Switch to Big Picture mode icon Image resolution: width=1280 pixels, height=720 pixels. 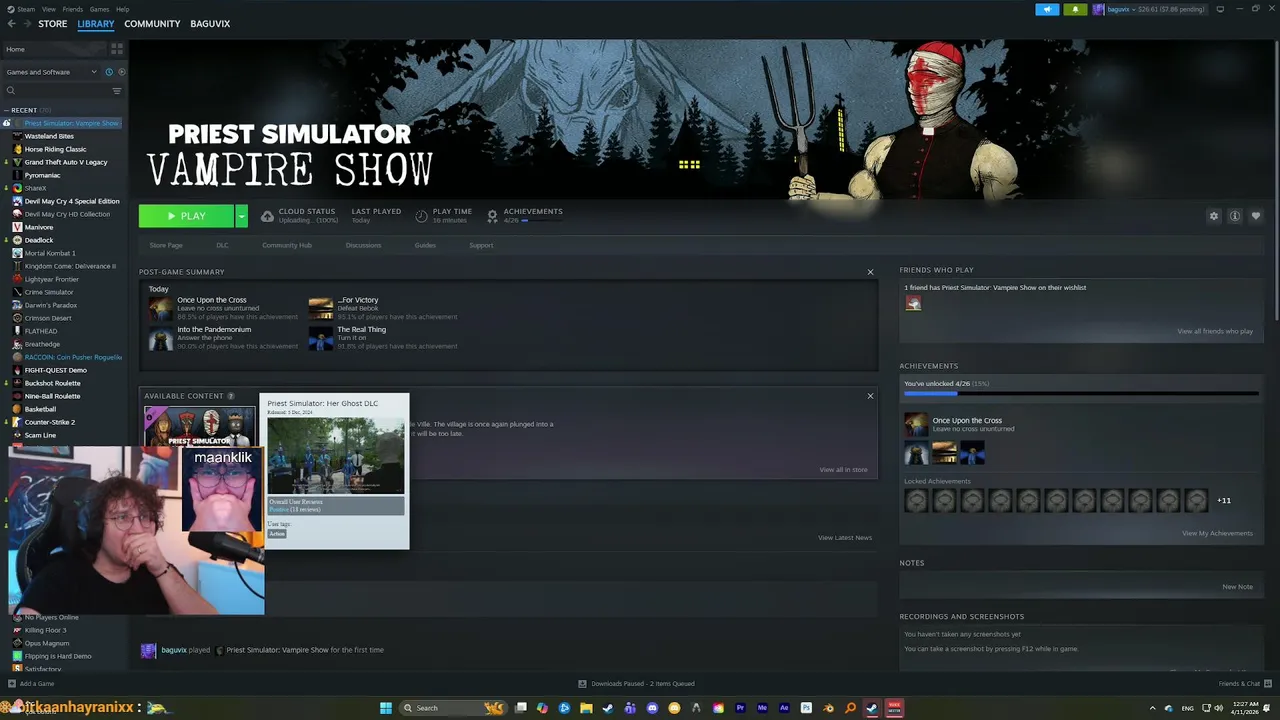pos(1220,9)
